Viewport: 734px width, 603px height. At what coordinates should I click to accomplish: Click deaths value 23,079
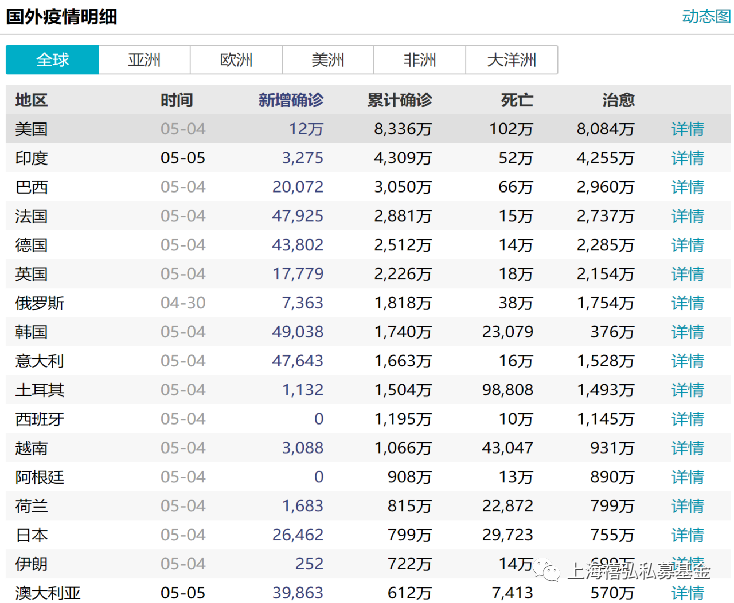click(x=508, y=332)
